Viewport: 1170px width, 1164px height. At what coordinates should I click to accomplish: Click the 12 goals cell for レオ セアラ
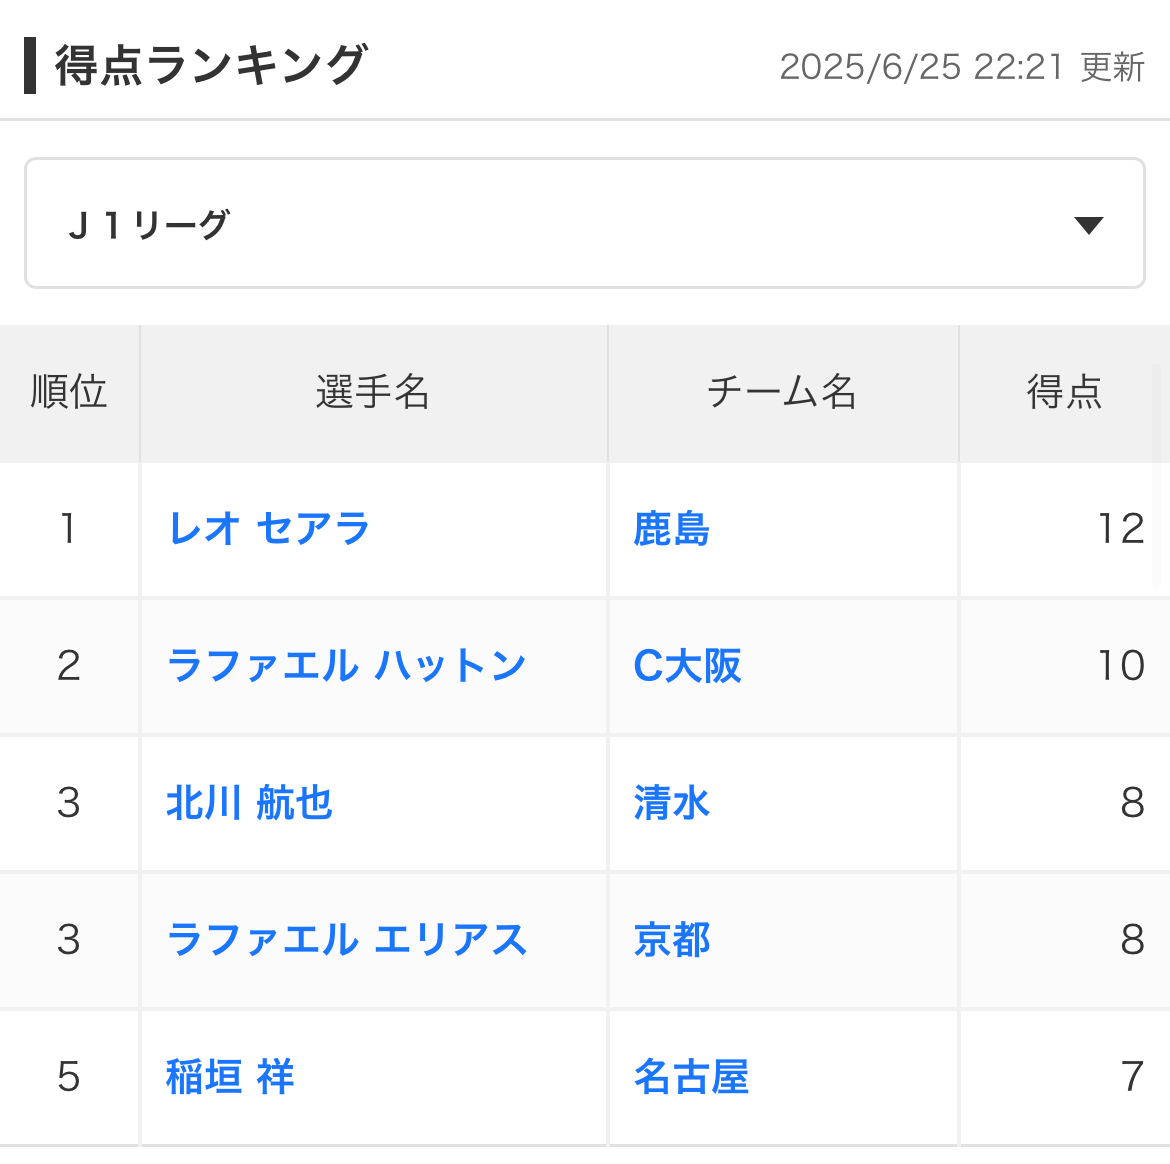click(x=1120, y=529)
